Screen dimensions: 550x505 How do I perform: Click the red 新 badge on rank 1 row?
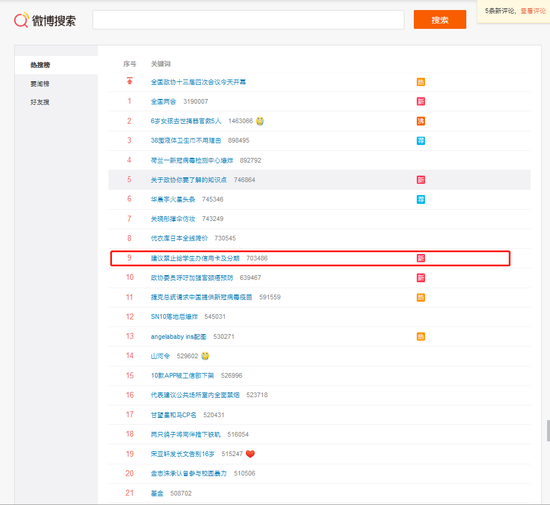point(421,102)
